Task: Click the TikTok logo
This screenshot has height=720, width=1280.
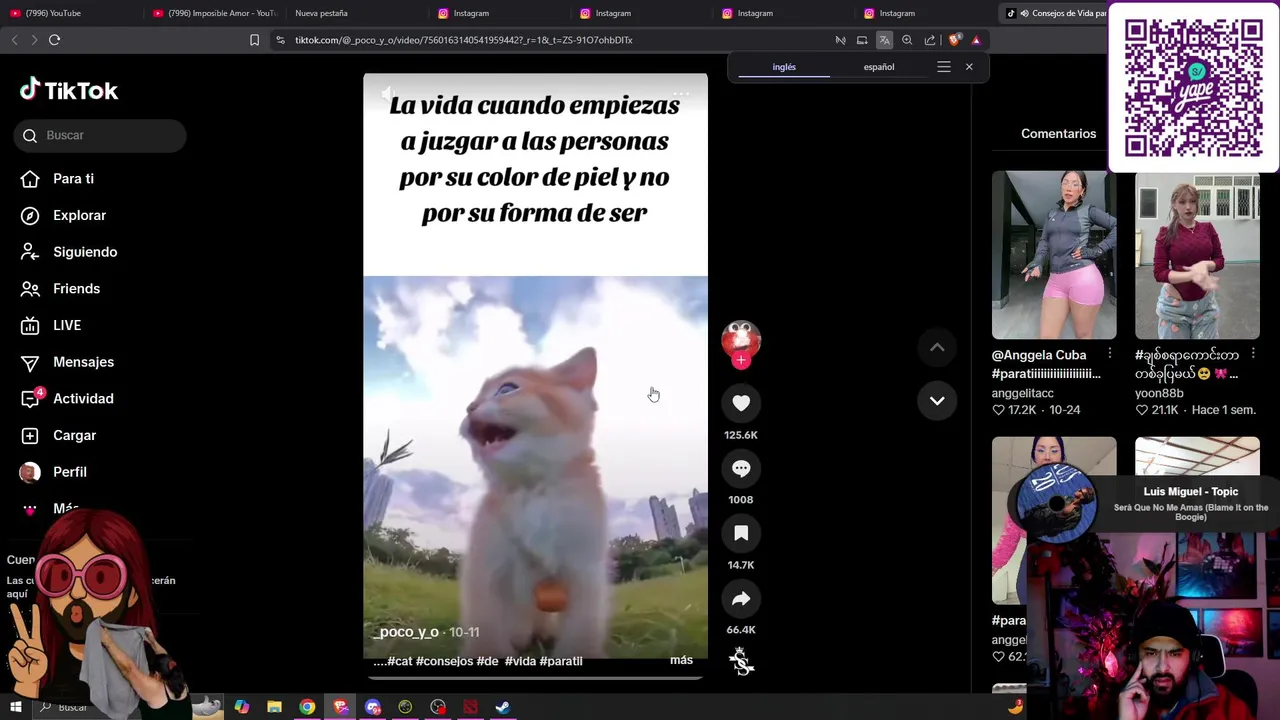Action: pyautogui.click(x=69, y=90)
